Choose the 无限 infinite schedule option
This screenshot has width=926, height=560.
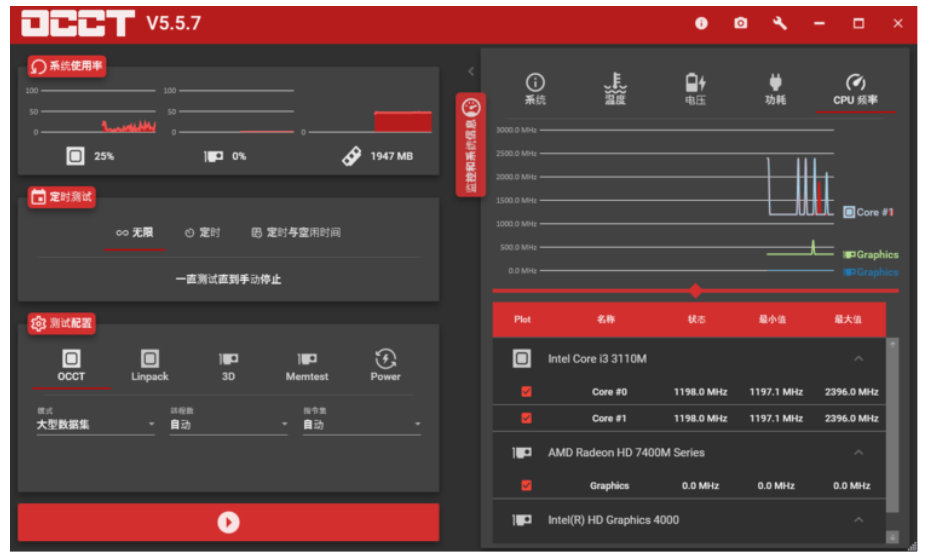click(x=135, y=233)
